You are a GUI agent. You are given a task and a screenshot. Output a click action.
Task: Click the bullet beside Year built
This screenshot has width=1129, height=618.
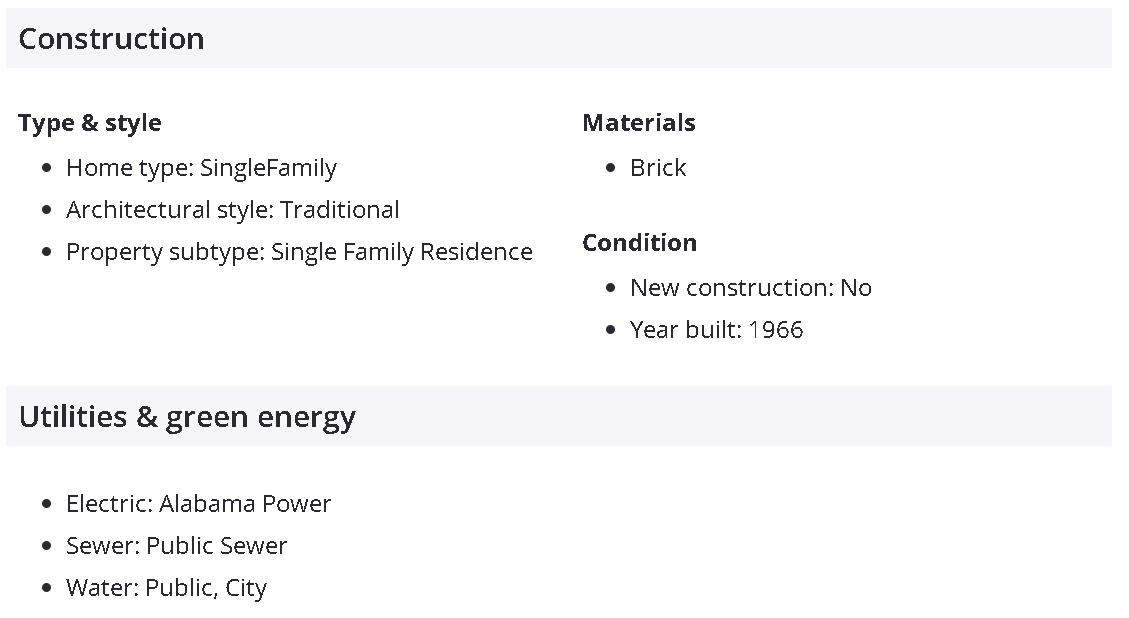click(611, 331)
